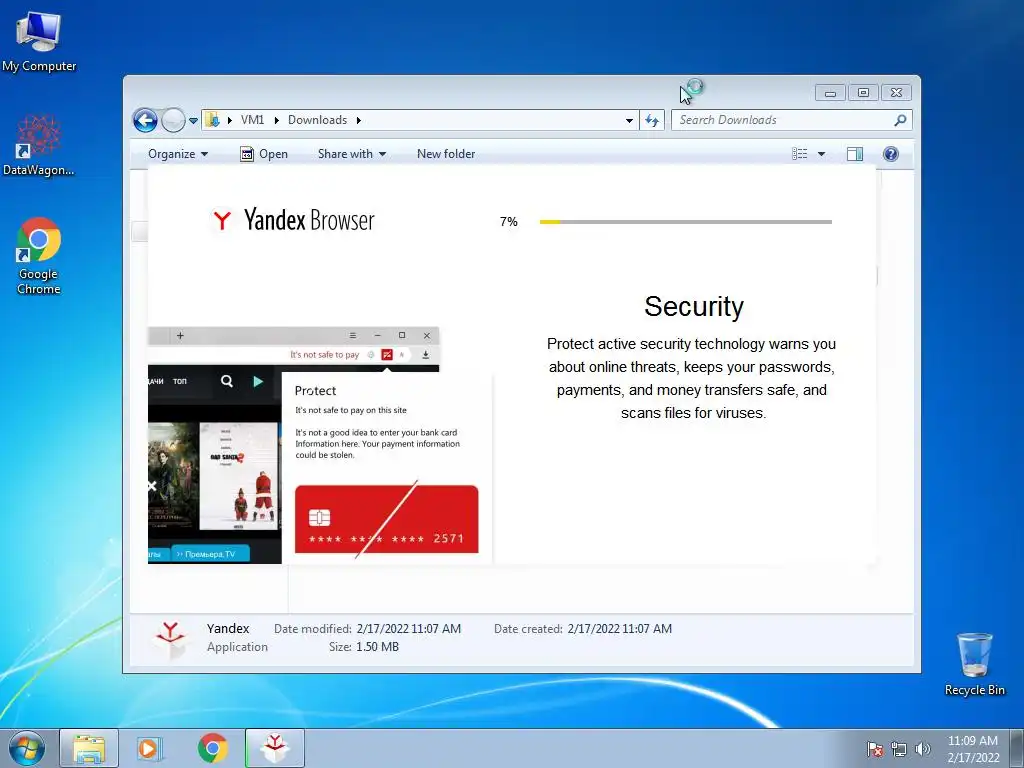Close the Downloads Explorer window
This screenshot has width=1024, height=768.
coord(897,93)
